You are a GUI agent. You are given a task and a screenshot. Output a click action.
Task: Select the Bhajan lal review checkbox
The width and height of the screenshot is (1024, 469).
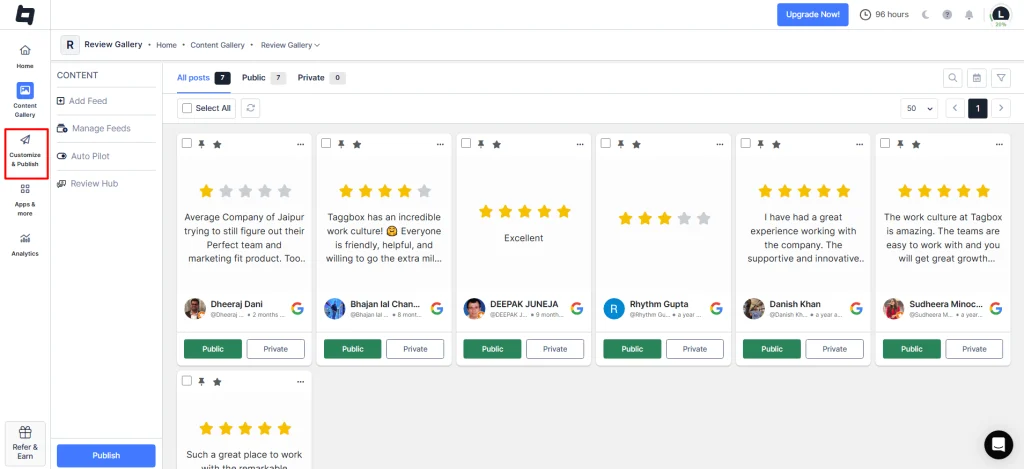pos(327,143)
